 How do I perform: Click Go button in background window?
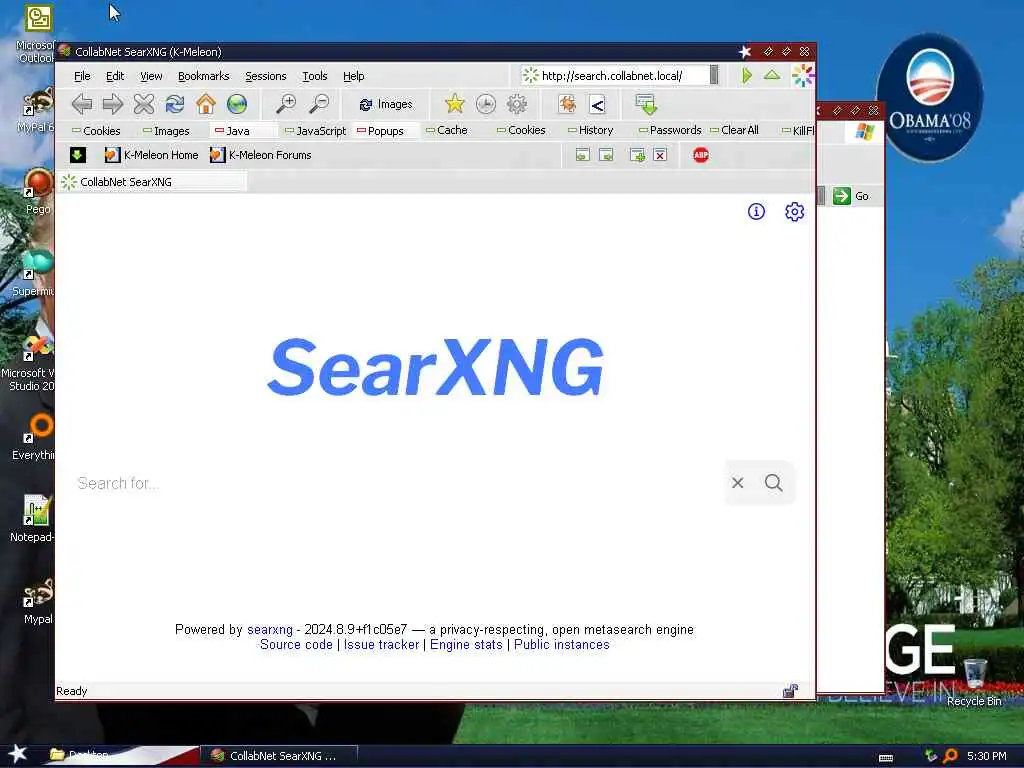coord(851,196)
